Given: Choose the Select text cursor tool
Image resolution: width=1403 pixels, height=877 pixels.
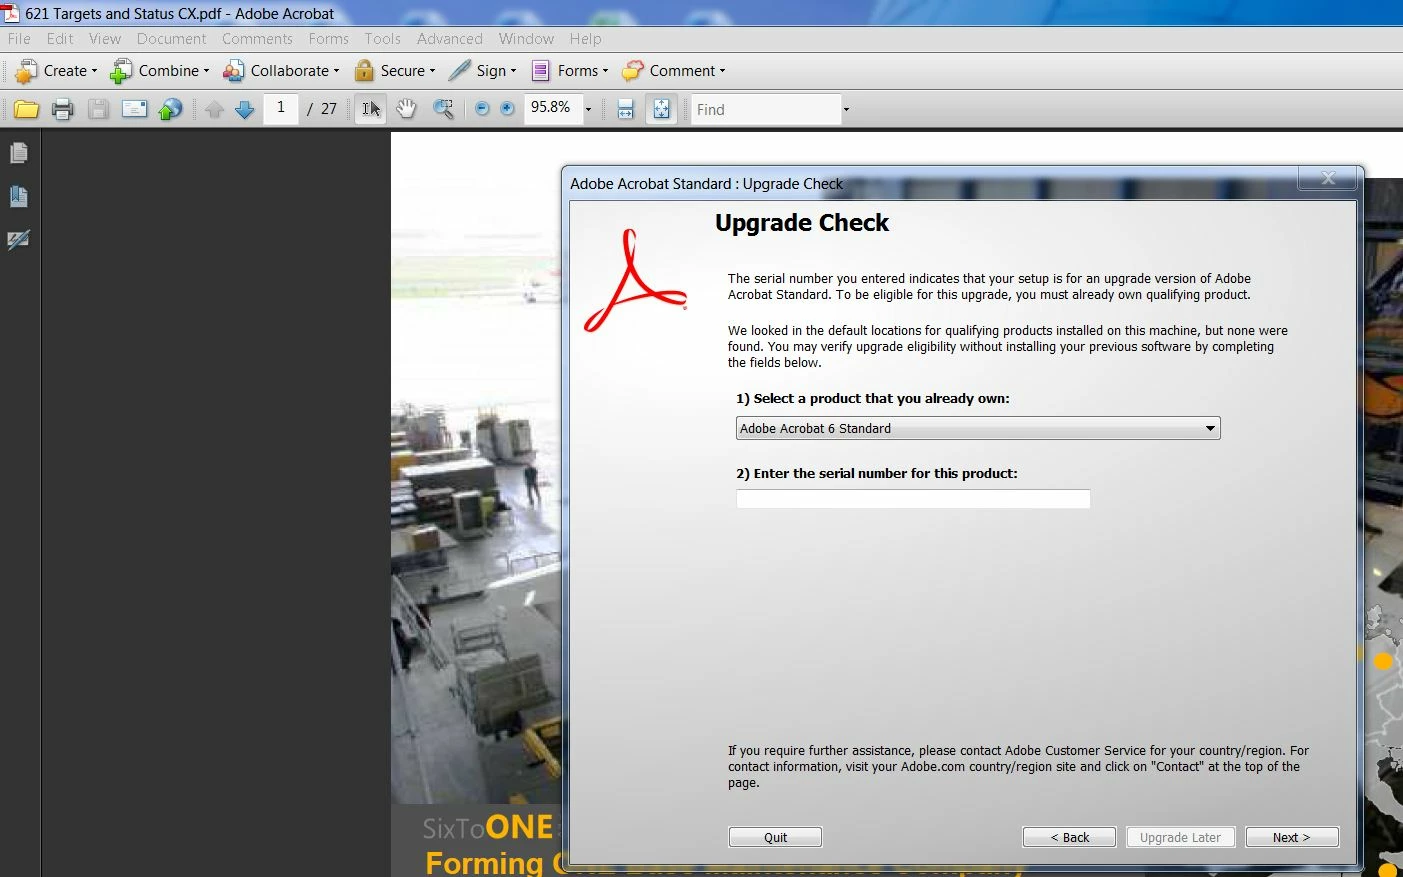Looking at the screenshot, I should [371, 109].
